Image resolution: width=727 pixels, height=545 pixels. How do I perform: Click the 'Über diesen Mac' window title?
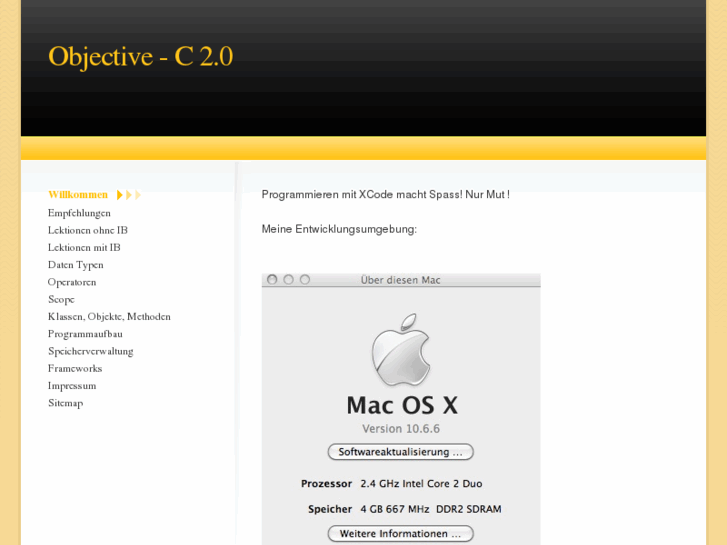[x=401, y=280]
